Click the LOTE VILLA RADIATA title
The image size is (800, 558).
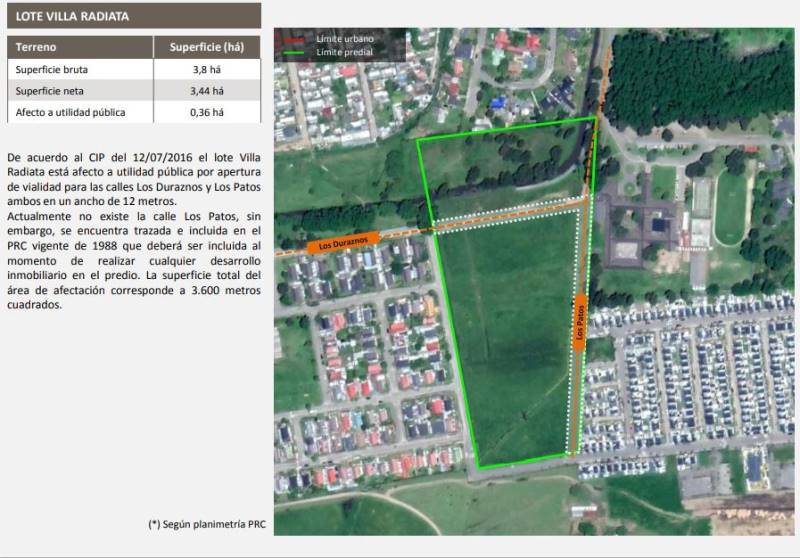(72, 16)
